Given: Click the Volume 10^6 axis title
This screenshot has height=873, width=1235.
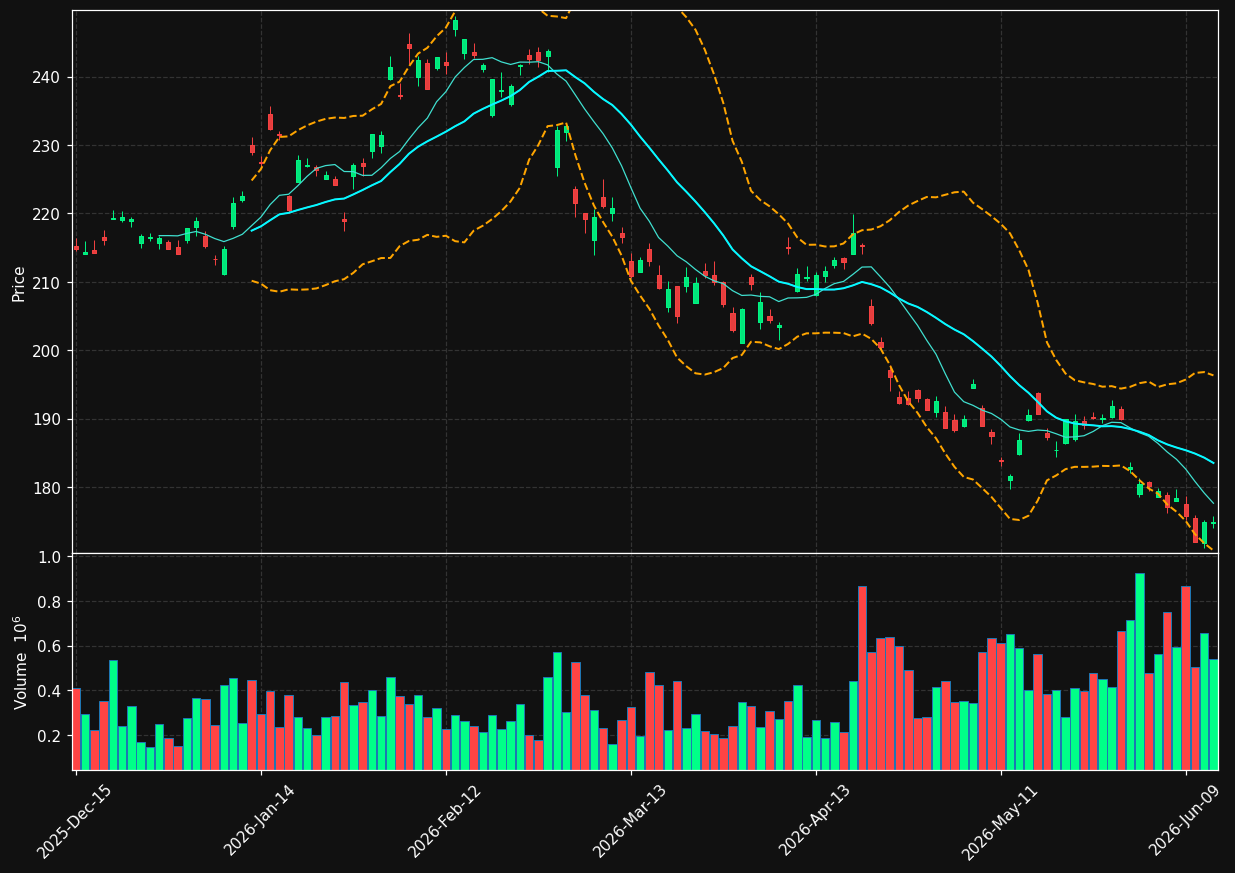Looking at the screenshot, I should [19, 663].
